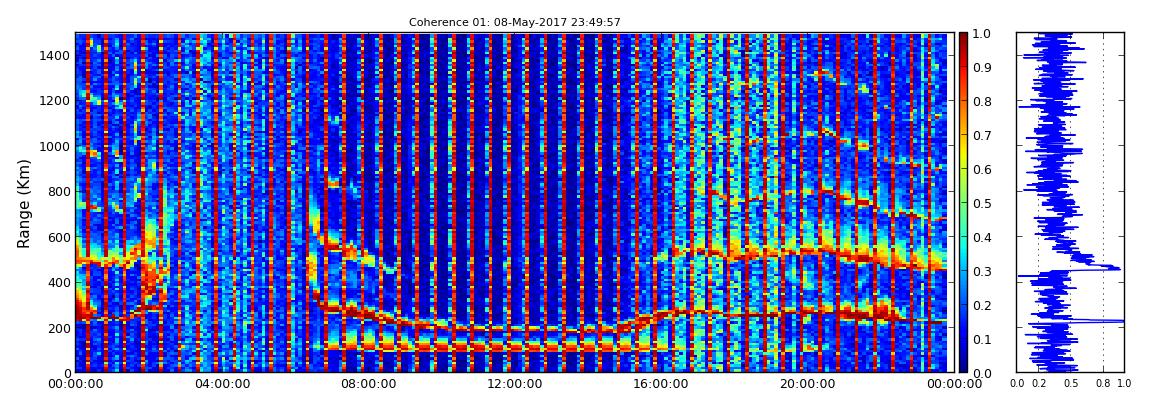Click the colorbar at the 0.0 dark blue end
Viewport: 1150px width, 407px height.
(x=963, y=368)
